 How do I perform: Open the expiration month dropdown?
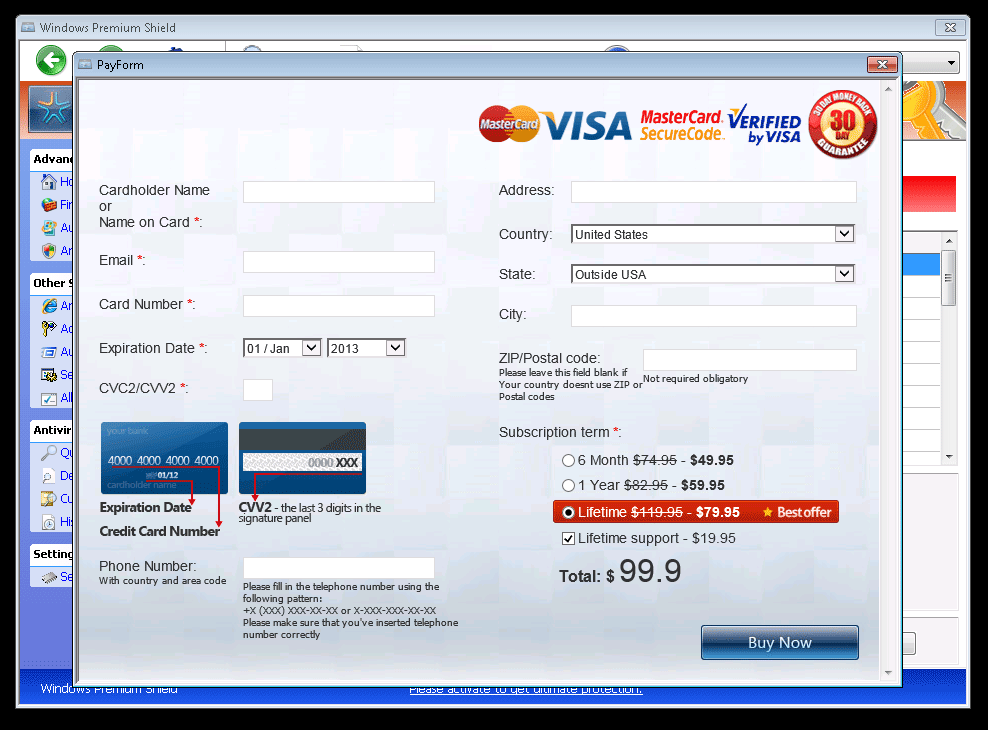coord(310,348)
